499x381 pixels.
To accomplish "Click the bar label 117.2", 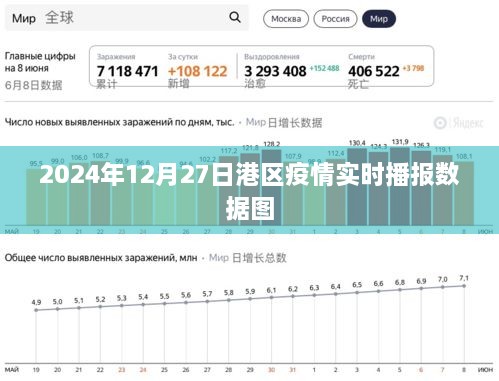I will pos(229,151).
